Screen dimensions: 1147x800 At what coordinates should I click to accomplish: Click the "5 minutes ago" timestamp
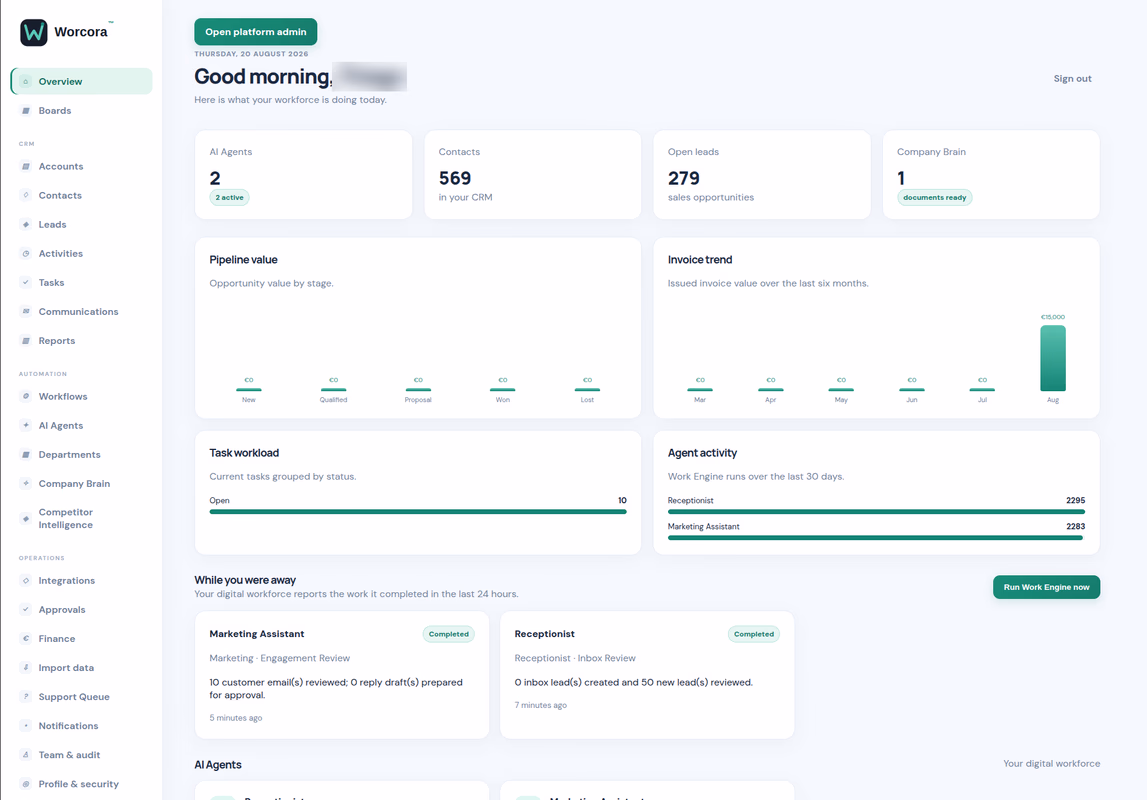pos(236,718)
